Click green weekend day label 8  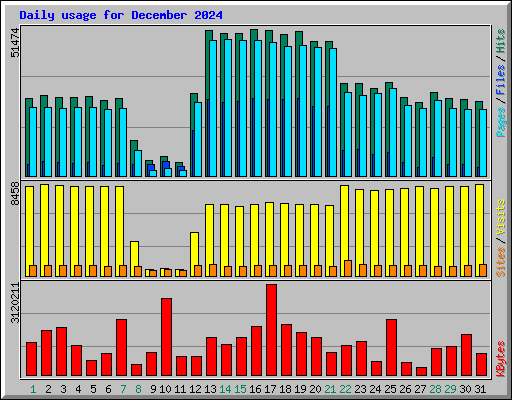(x=138, y=389)
